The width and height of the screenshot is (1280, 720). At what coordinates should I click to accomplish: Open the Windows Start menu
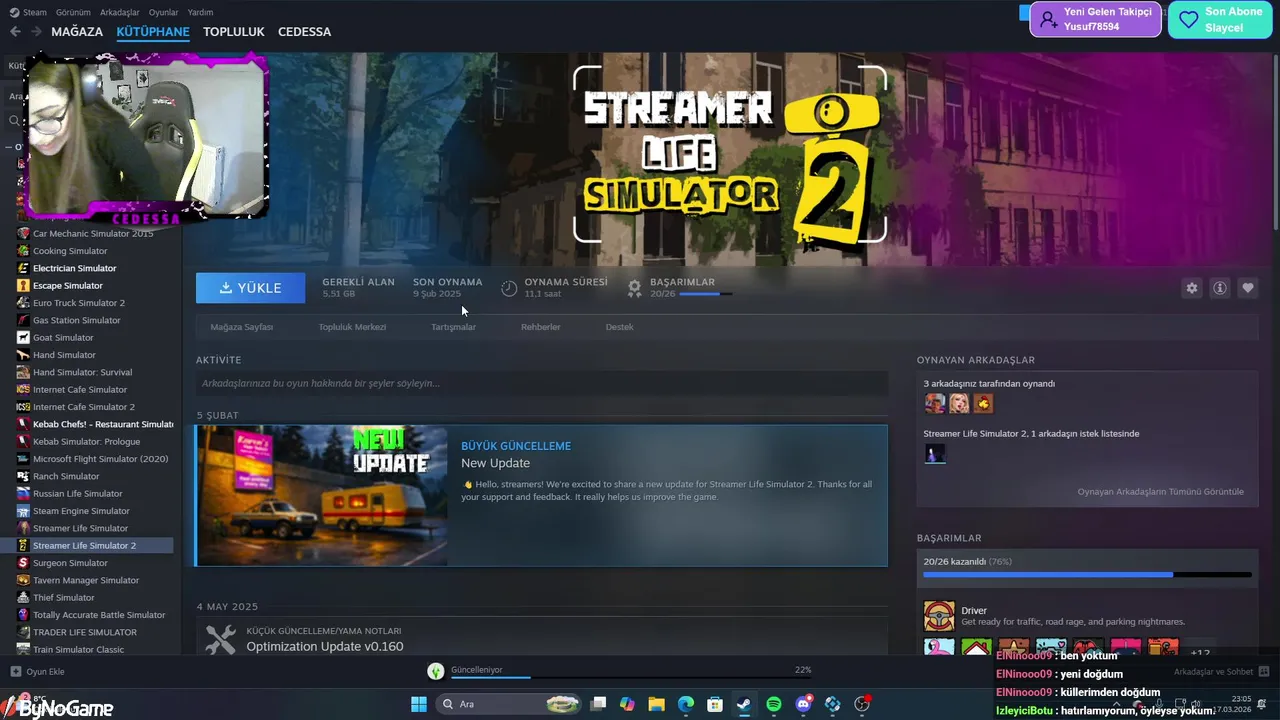[x=419, y=704]
